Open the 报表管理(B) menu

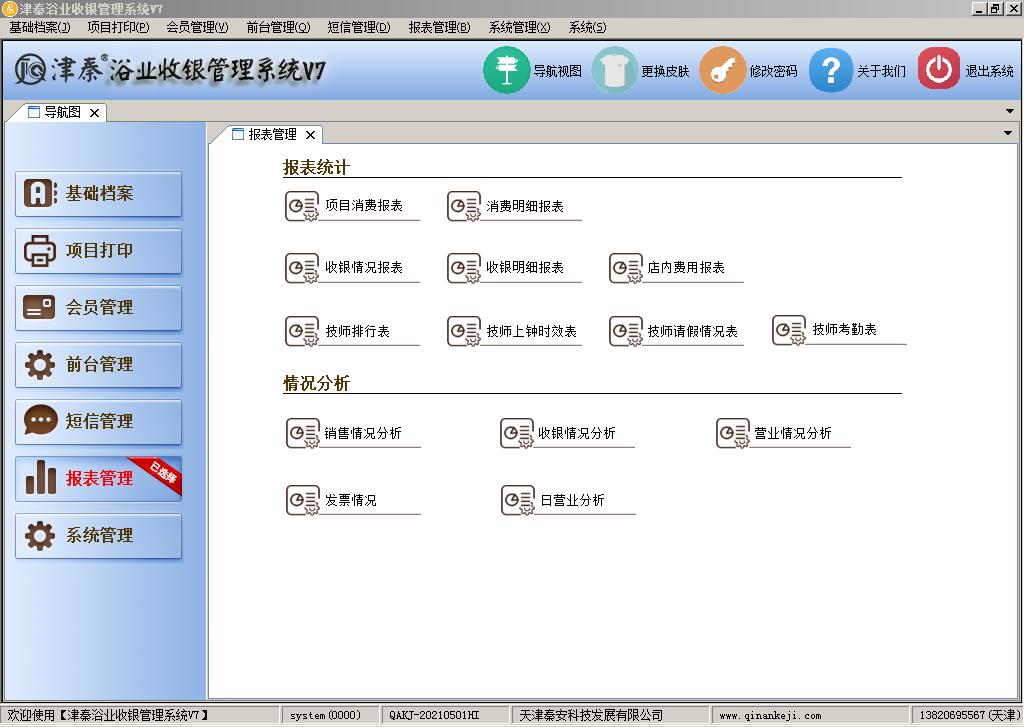point(439,27)
